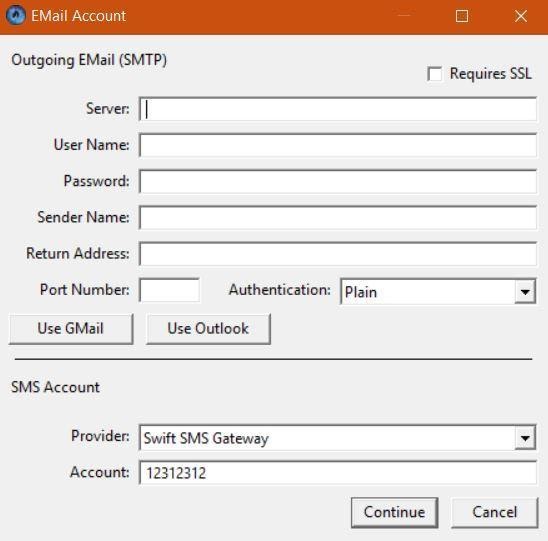548x541 pixels.
Task: Confirm with the Continue button
Action: pyautogui.click(x=394, y=512)
